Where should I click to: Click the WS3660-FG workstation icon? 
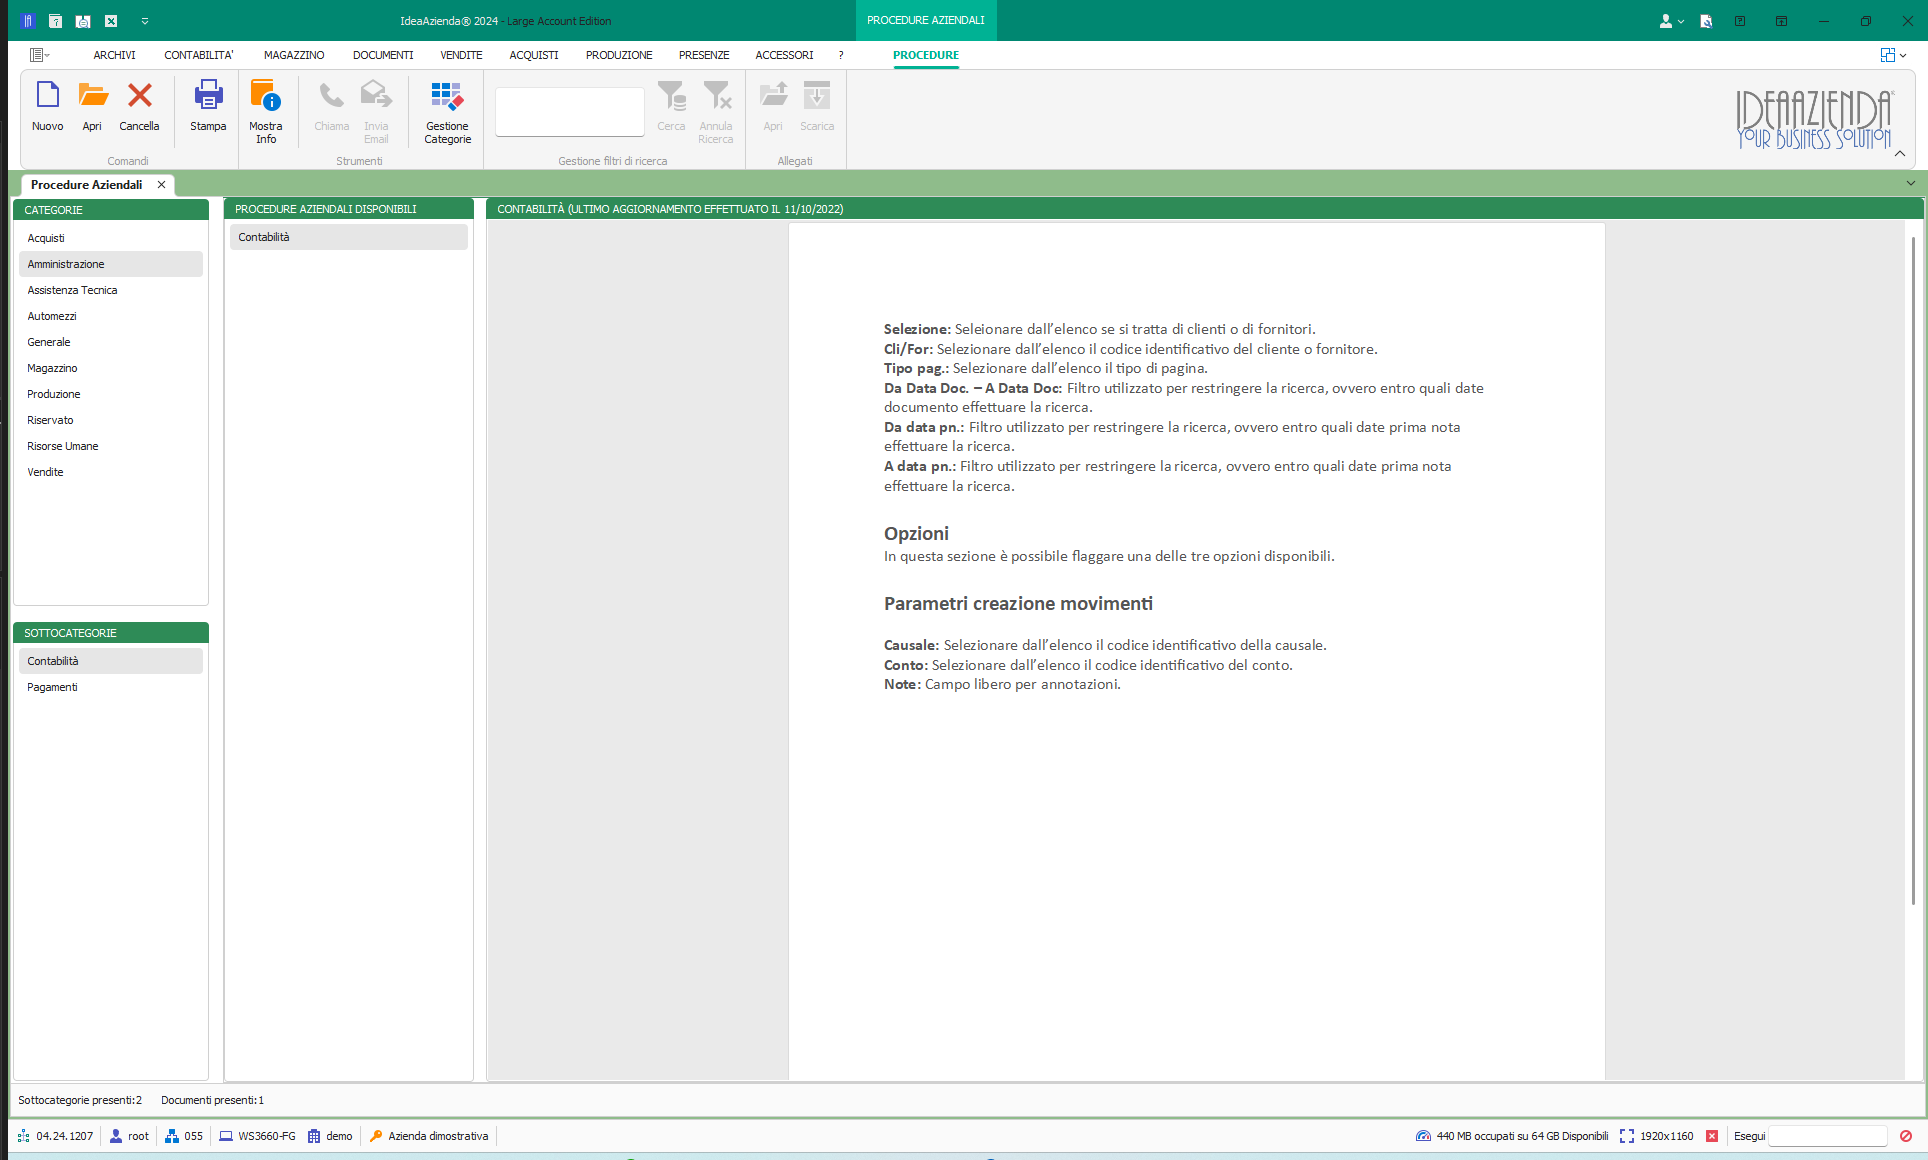pyautogui.click(x=226, y=1136)
